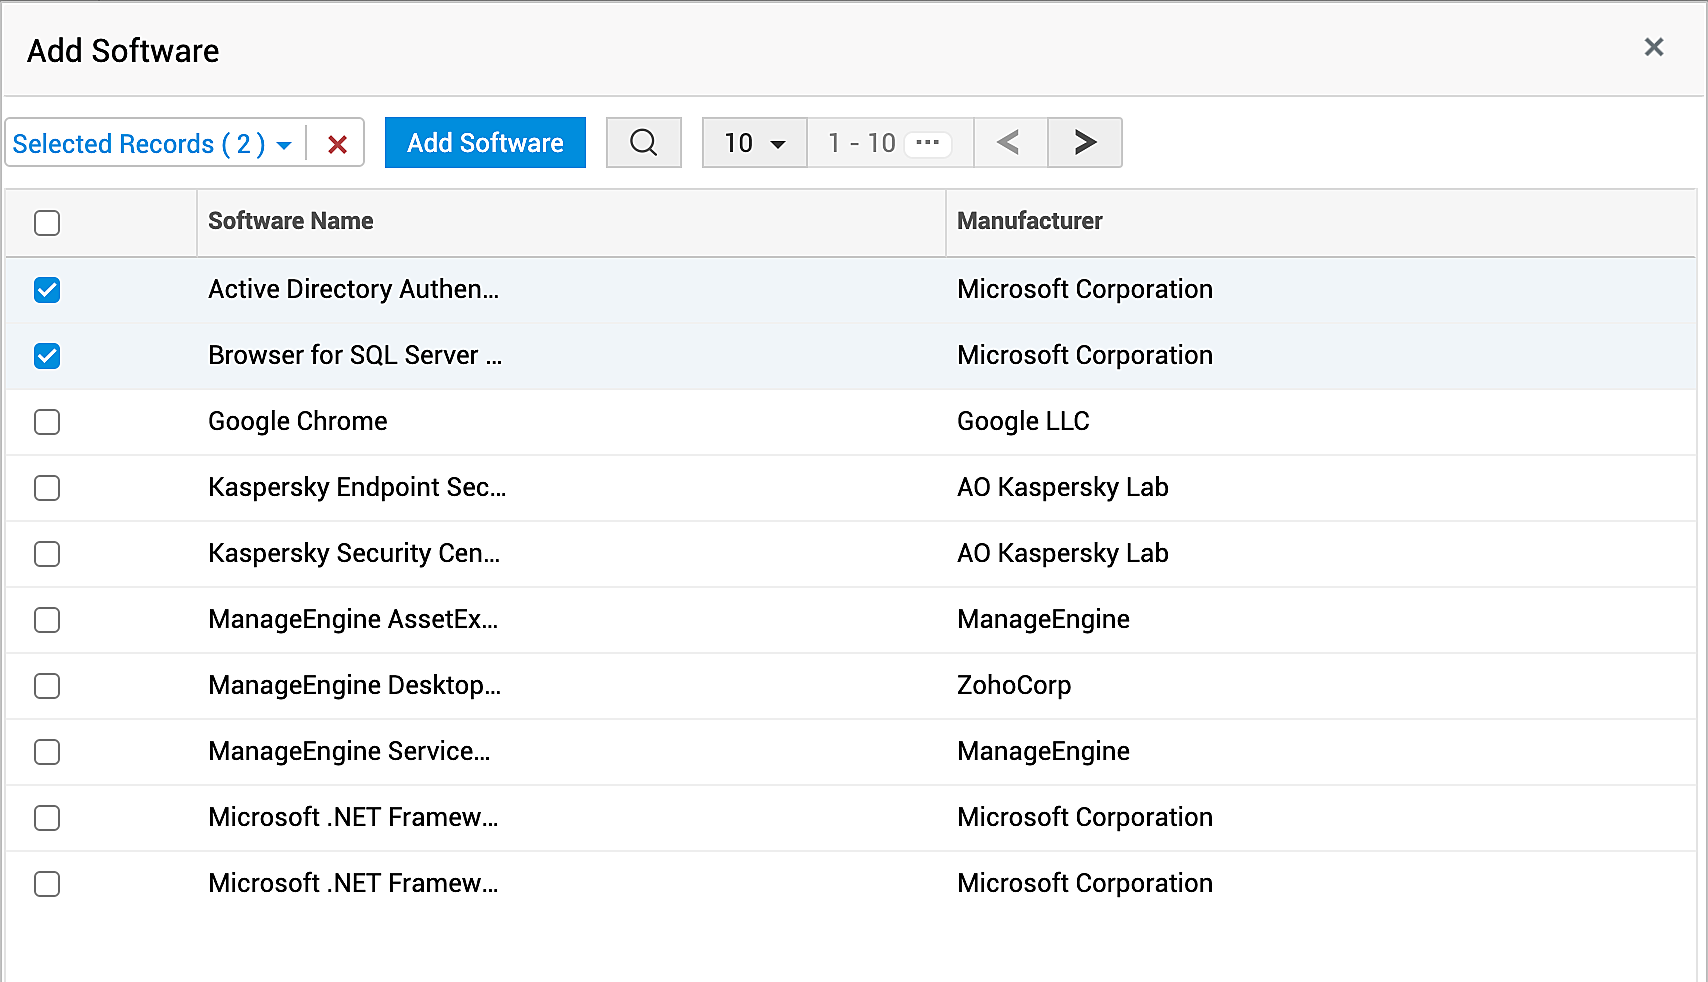This screenshot has height=982, width=1708.
Task: Sort by Manufacturer column header
Action: click(x=1029, y=221)
